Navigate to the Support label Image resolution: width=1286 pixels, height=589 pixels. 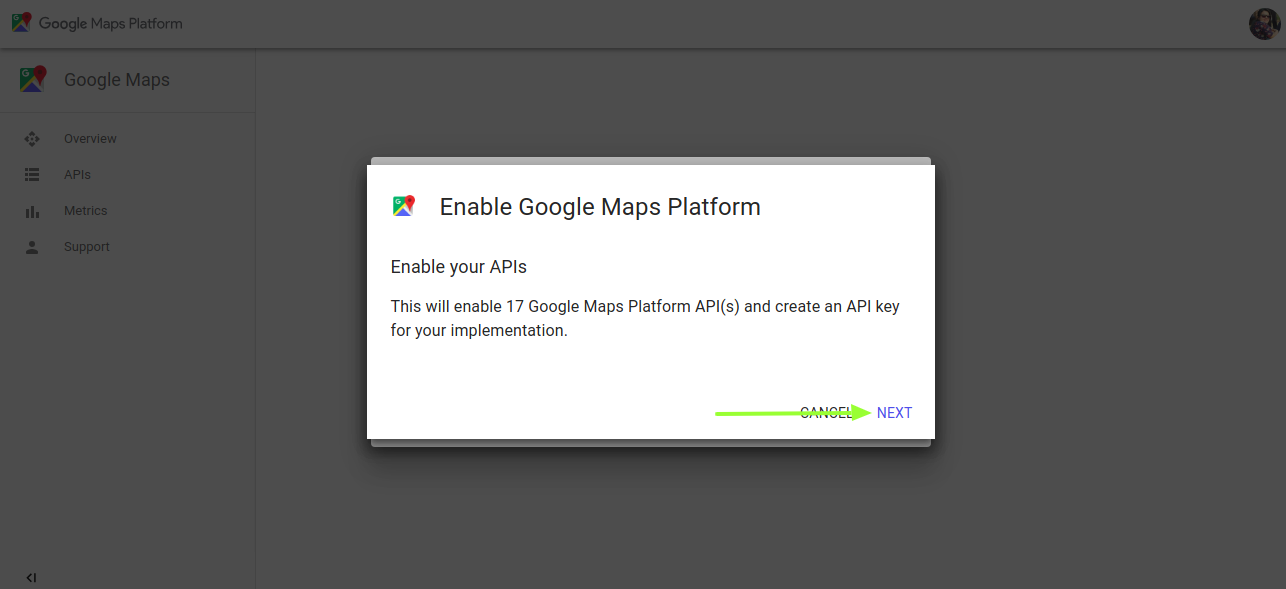[x=87, y=247]
